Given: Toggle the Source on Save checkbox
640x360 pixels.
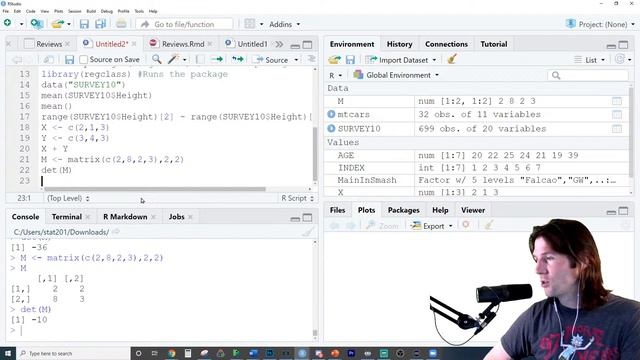Looking at the screenshot, I should click(x=83, y=60).
